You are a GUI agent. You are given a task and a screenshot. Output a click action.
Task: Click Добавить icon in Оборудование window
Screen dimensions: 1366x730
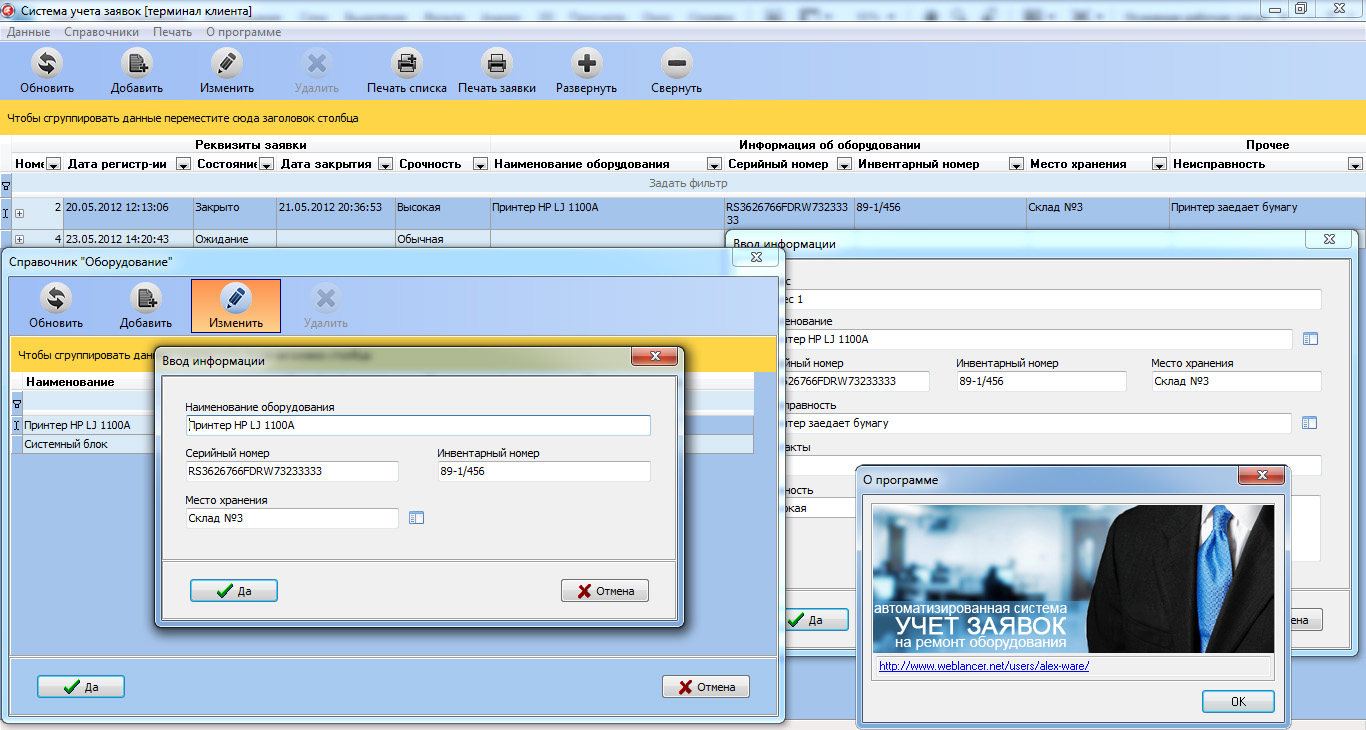[x=146, y=298]
